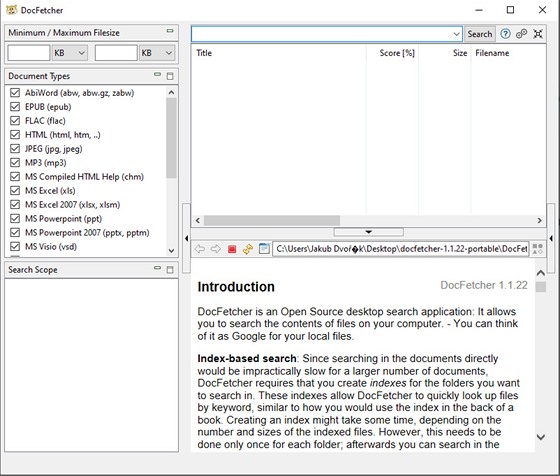Minimize the Minimum / Maximum Filesize panel

click(x=170, y=31)
